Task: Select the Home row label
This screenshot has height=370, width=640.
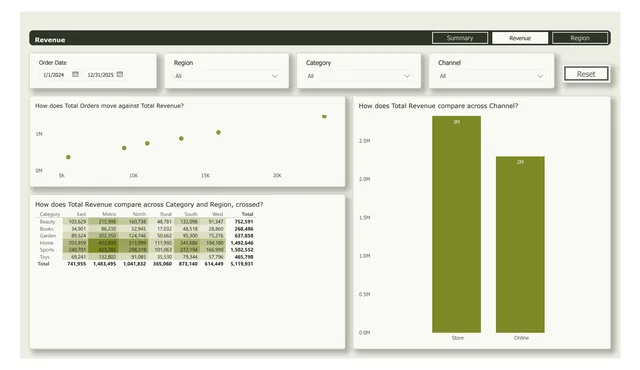Action: [x=47, y=243]
